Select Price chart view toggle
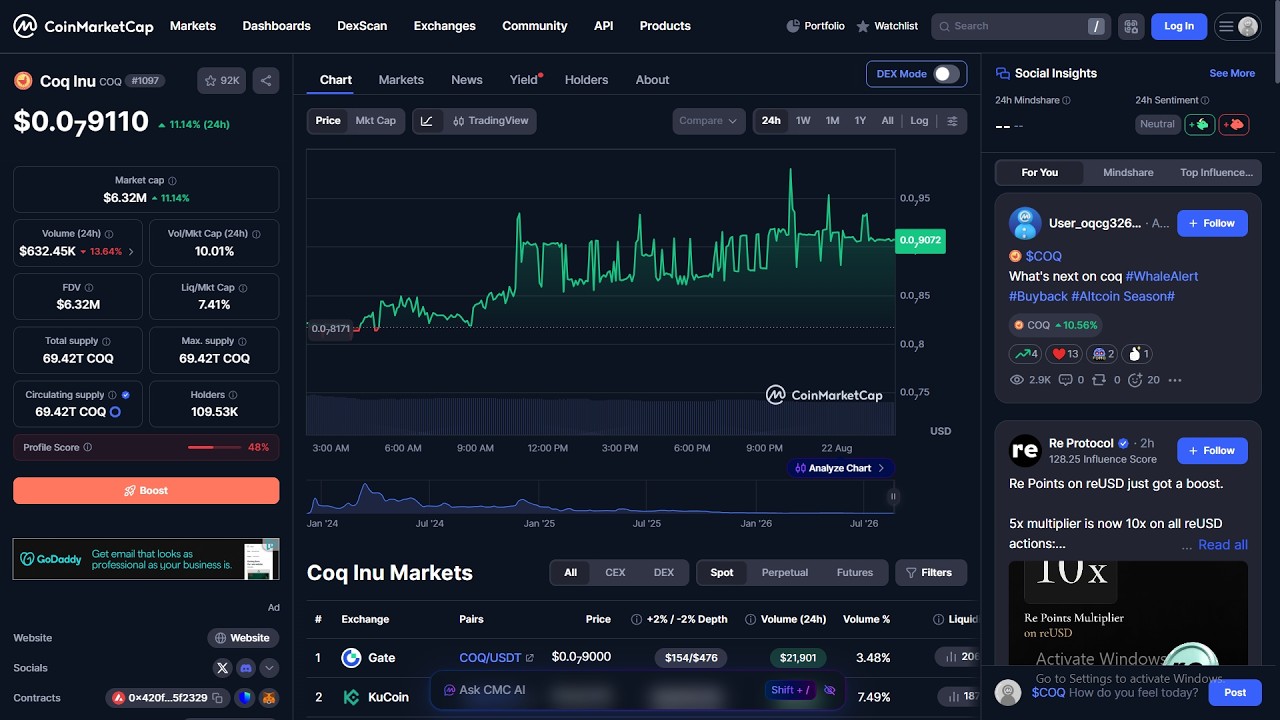 point(328,121)
